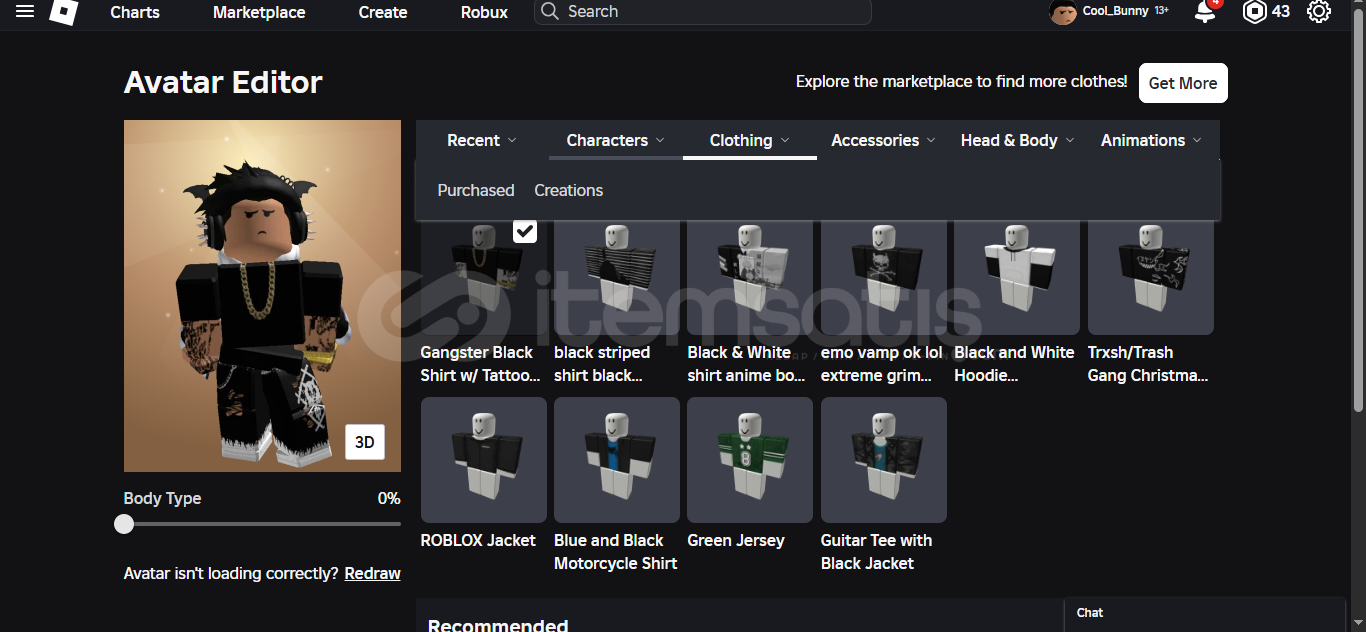Click the 'Green Jersey' item title
This screenshot has height=632, width=1366.
(736, 540)
